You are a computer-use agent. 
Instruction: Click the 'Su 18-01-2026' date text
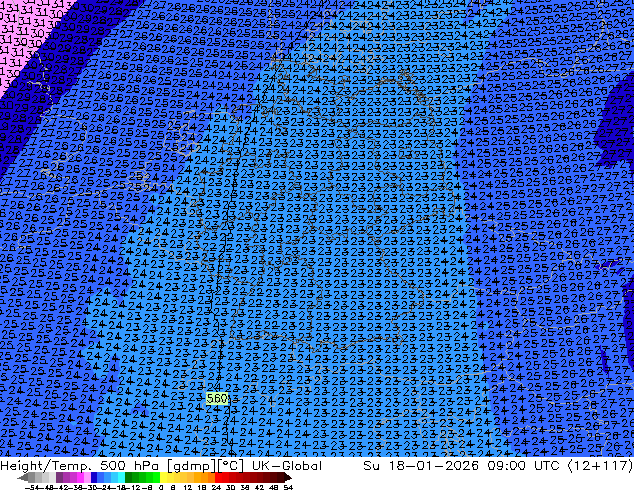(x=421, y=466)
